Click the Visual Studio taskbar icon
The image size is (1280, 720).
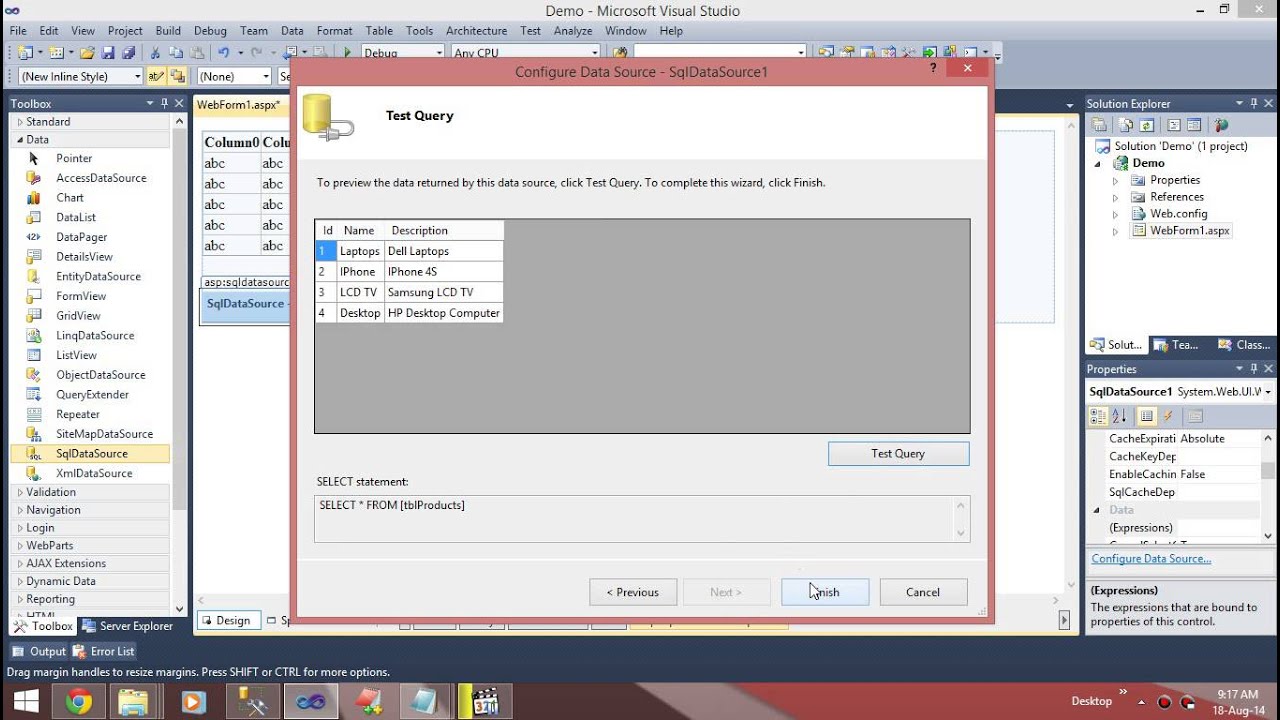tap(311, 701)
